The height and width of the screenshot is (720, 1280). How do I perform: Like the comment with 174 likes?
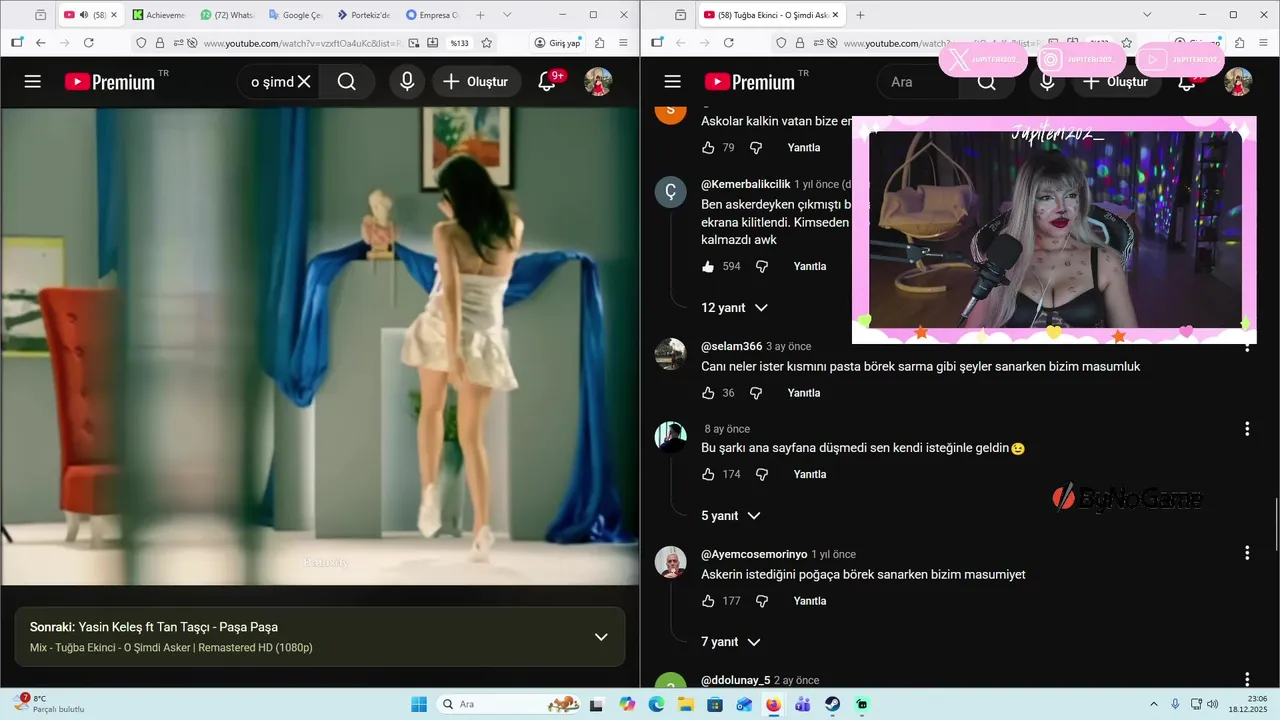point(708,474)
